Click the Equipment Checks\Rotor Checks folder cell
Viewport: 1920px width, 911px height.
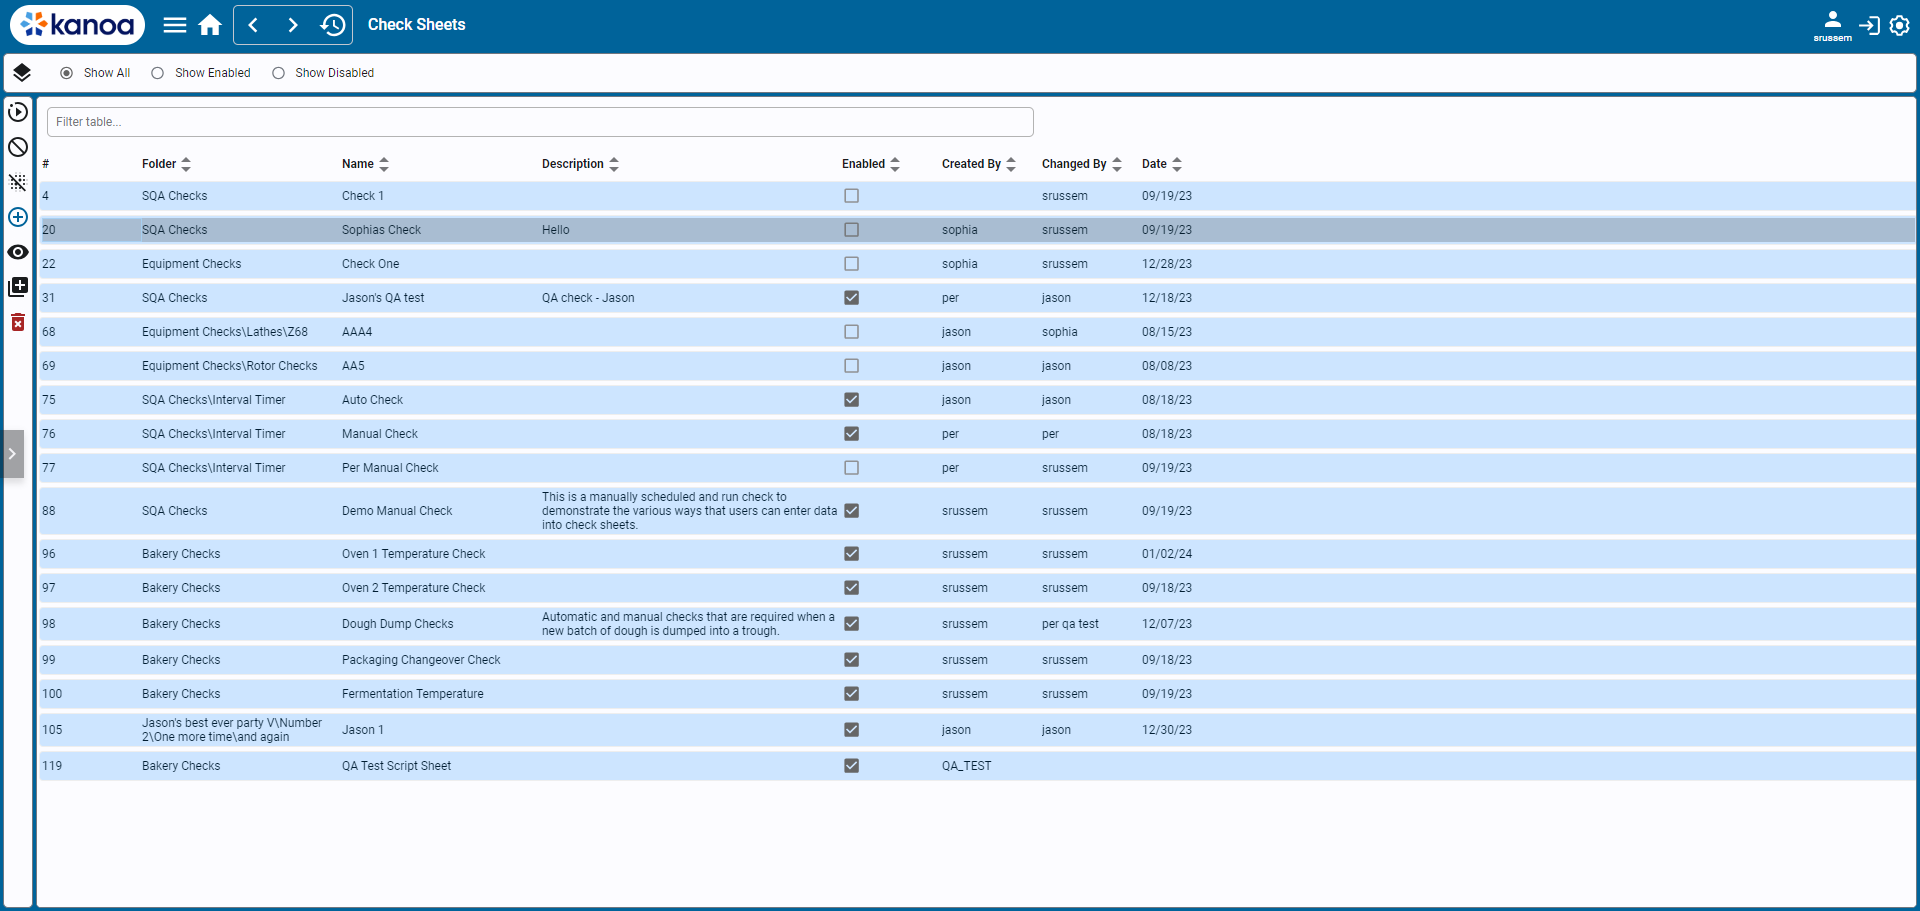(x=230, y=366)
